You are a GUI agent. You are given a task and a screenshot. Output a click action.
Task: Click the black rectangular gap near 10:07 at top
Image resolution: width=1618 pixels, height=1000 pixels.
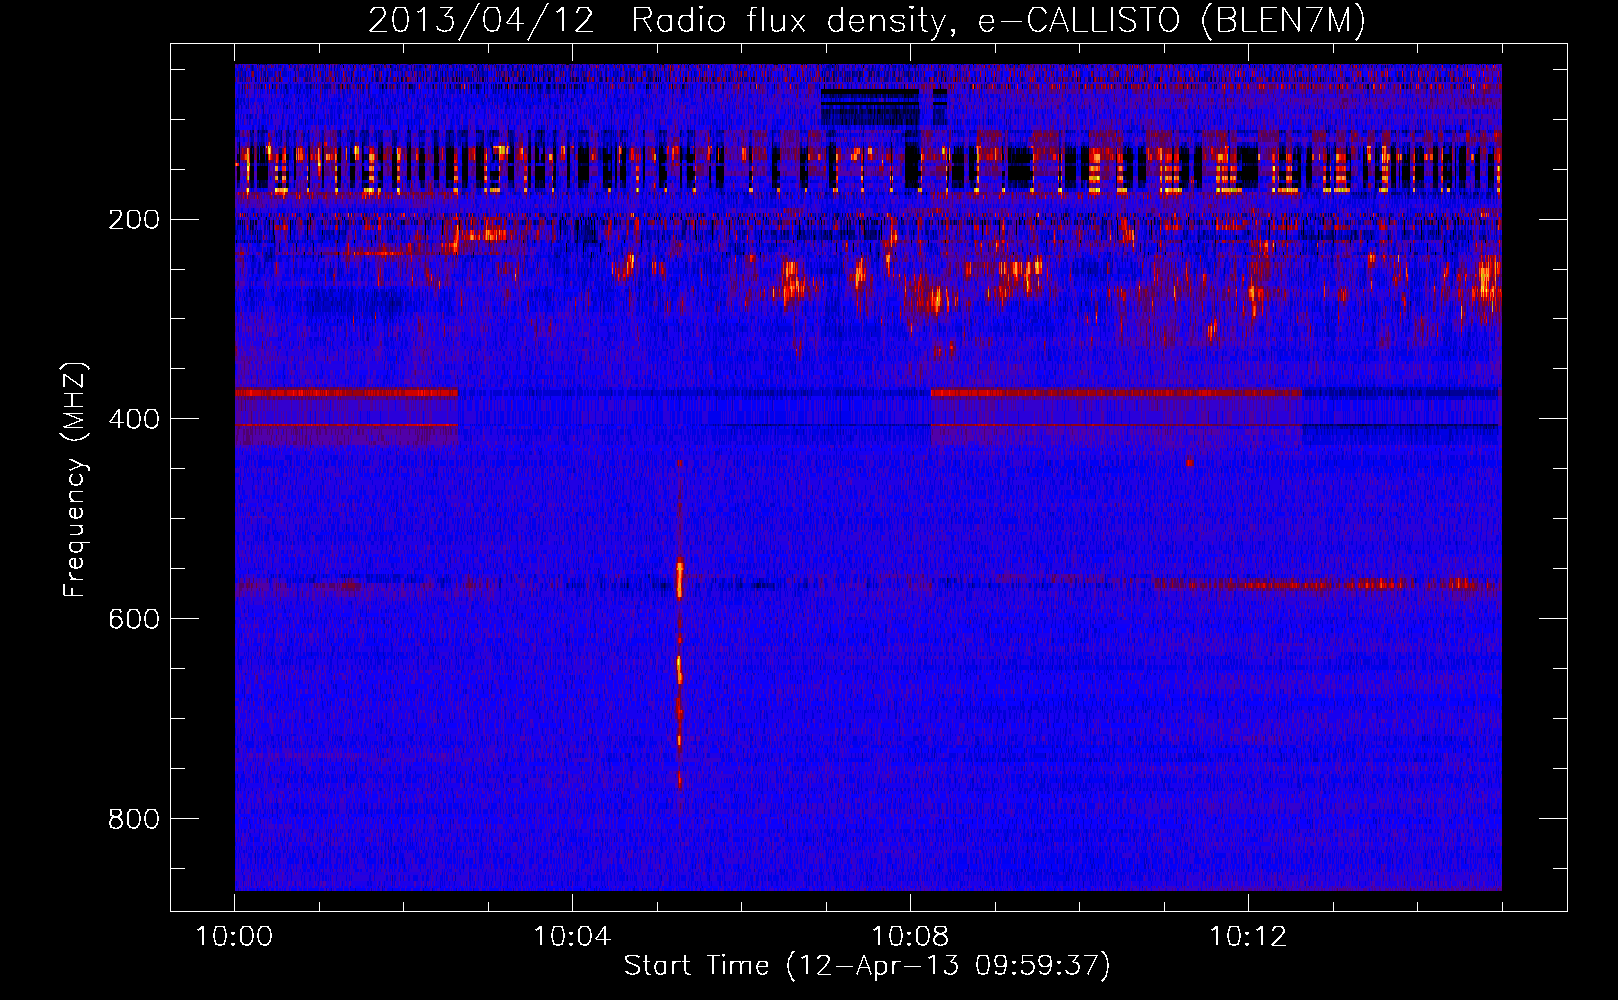click(870, 107)
